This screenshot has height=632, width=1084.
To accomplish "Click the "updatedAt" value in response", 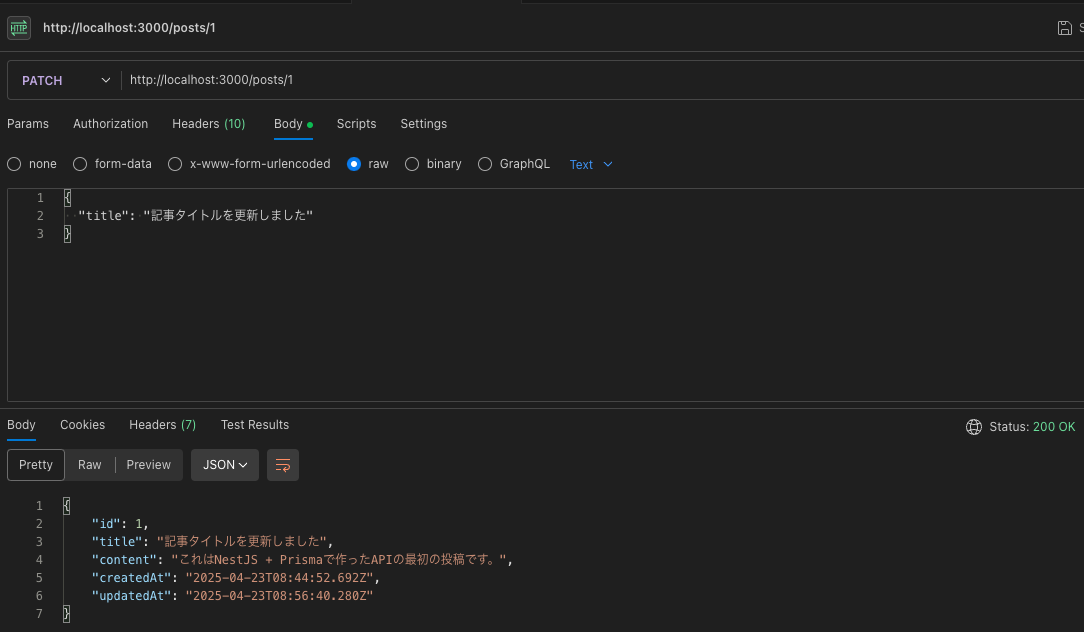I will pos(279,595).
